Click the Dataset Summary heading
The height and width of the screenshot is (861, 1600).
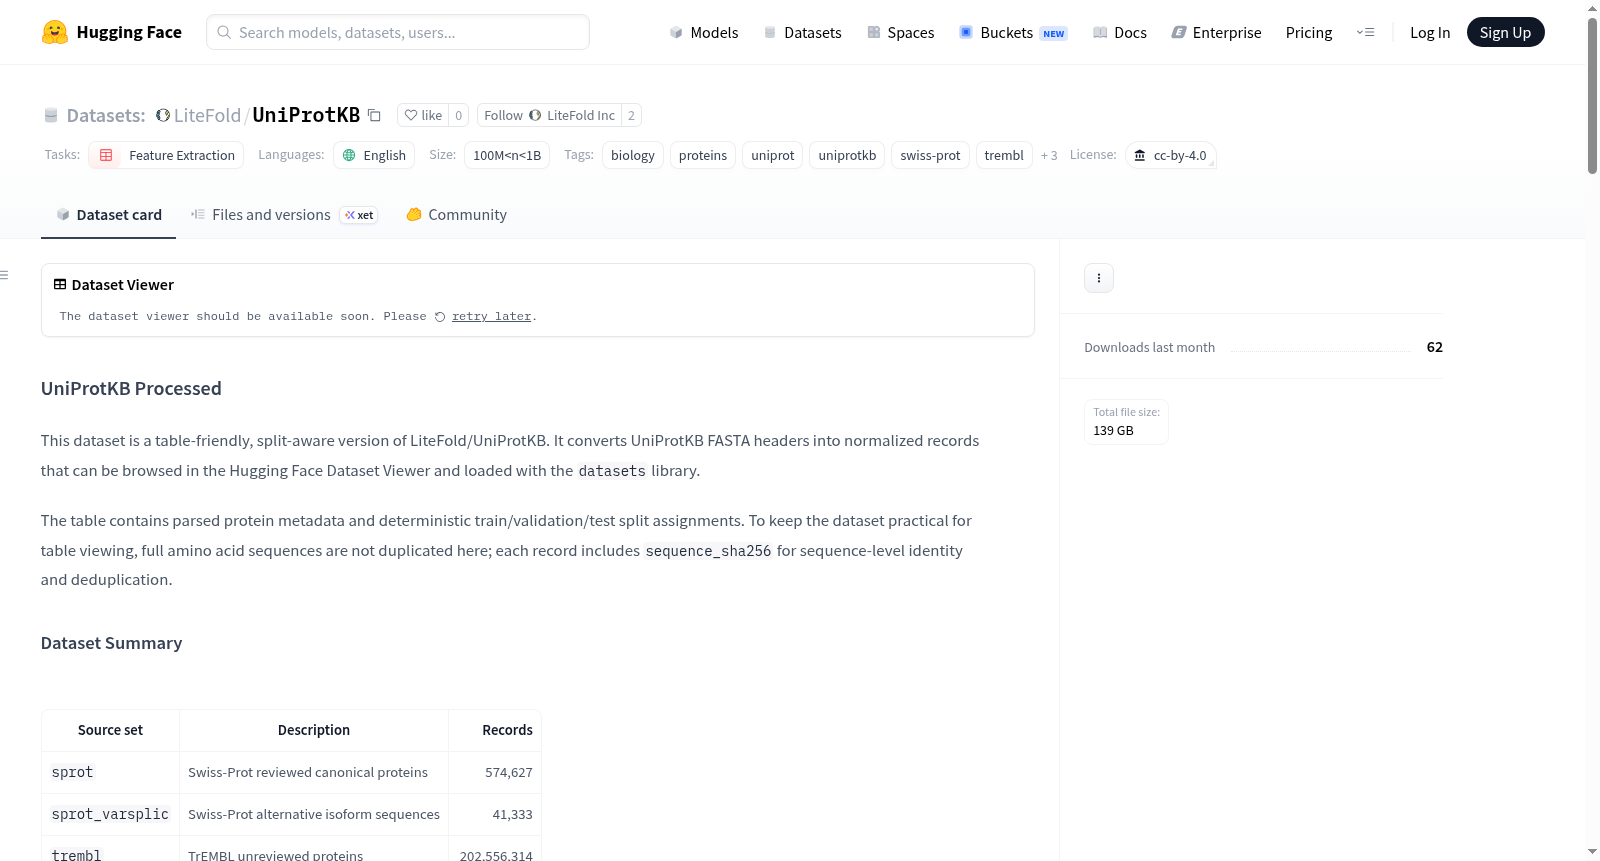pos(111,643)
